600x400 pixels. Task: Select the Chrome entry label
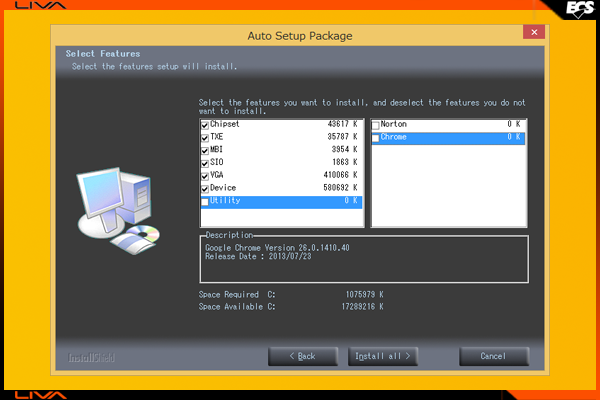[393, 137]
